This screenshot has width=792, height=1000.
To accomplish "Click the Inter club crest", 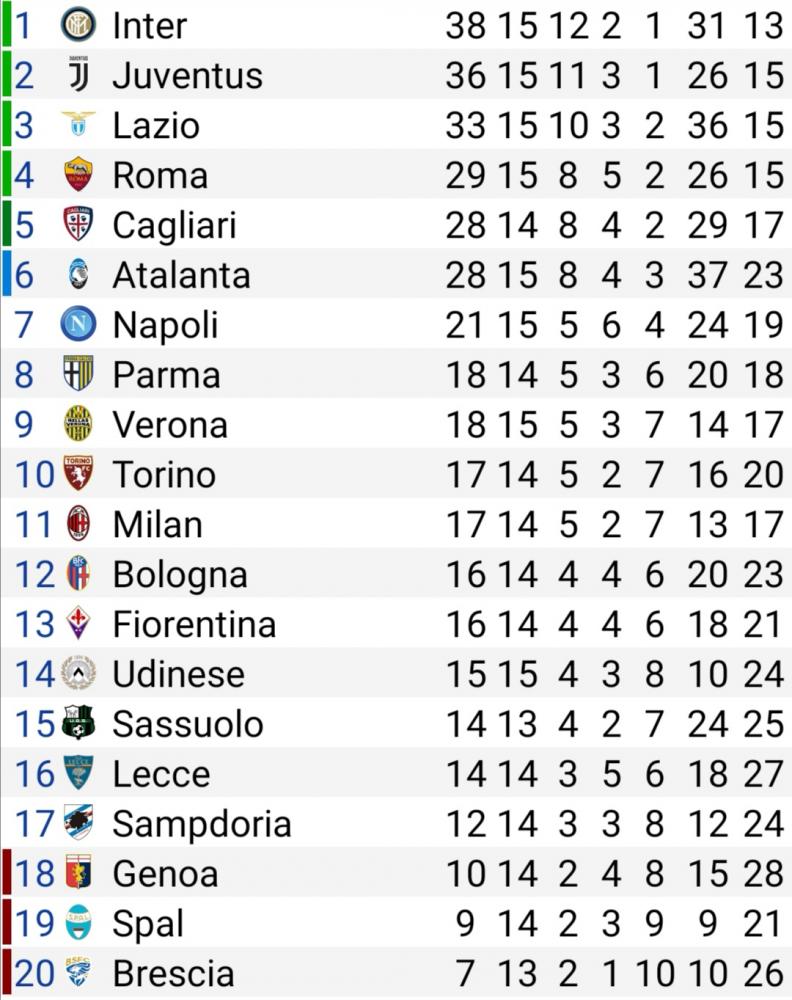I will (78, 25).
